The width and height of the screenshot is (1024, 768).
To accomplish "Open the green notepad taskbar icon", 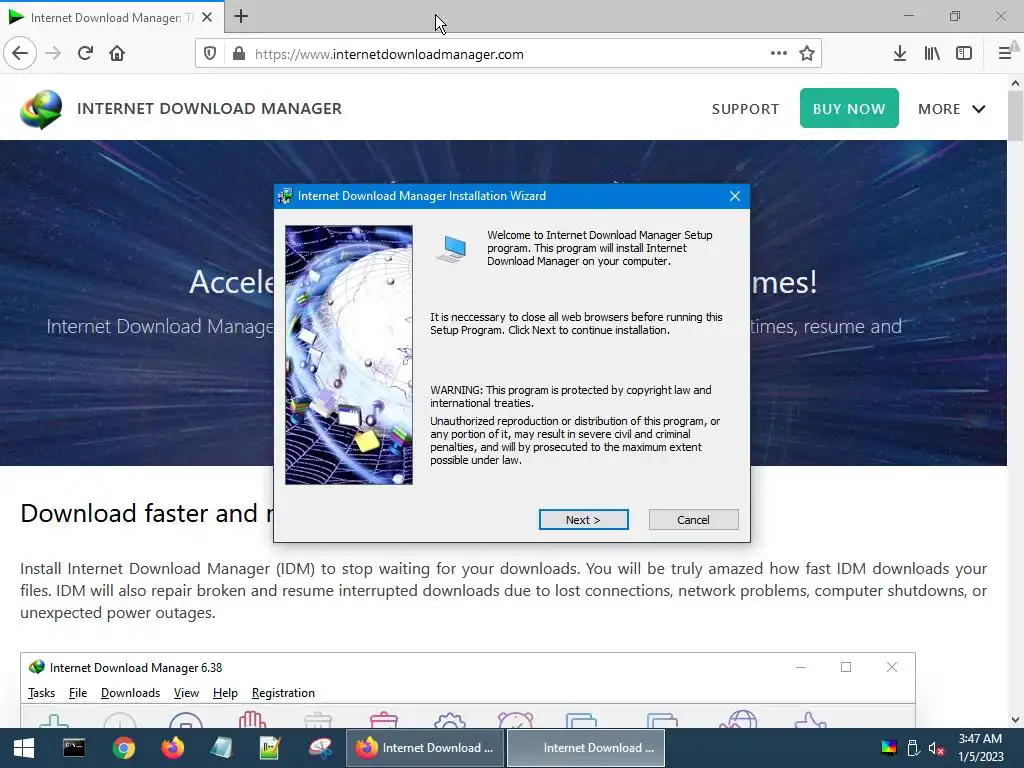I will pyautogui.click(x=270, y=748).
